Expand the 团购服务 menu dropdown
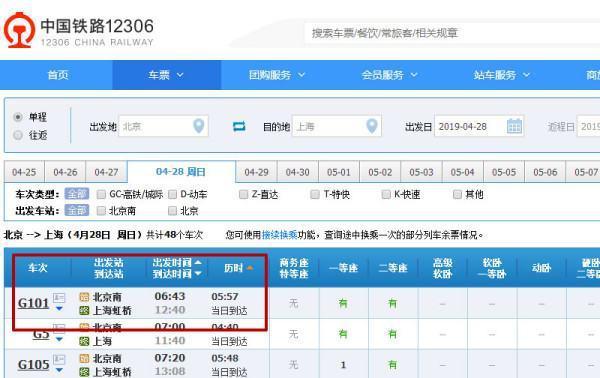 (x=302, y=75)
